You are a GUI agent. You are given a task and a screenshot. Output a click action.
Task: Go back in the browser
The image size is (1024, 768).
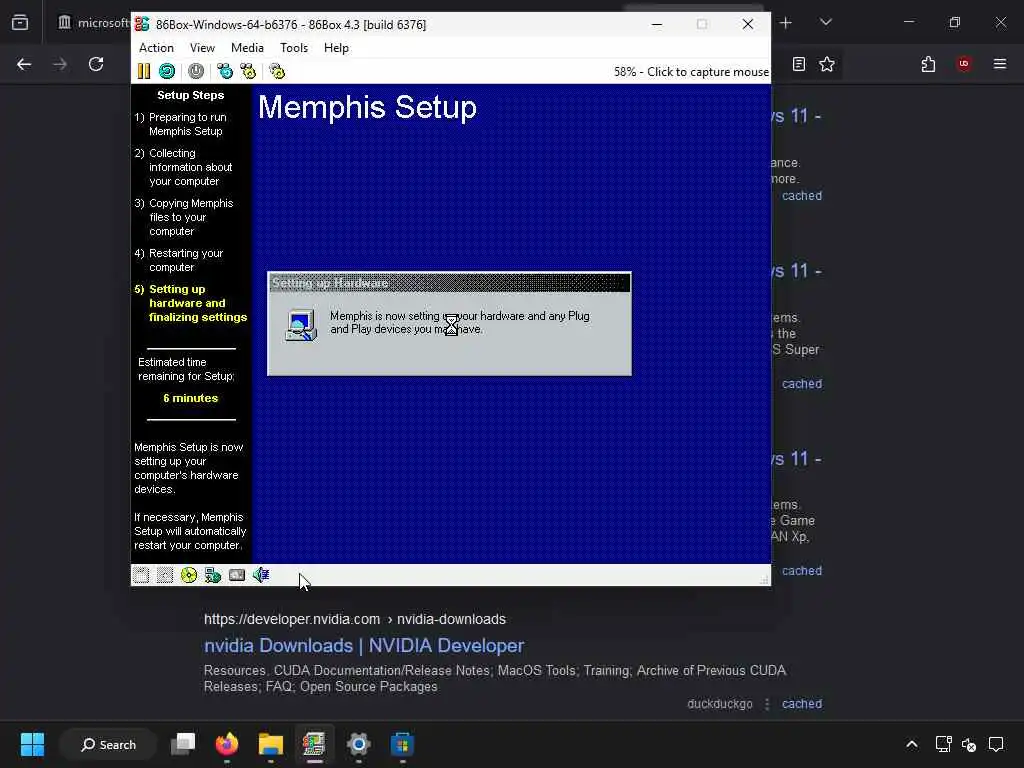(24, 64)
